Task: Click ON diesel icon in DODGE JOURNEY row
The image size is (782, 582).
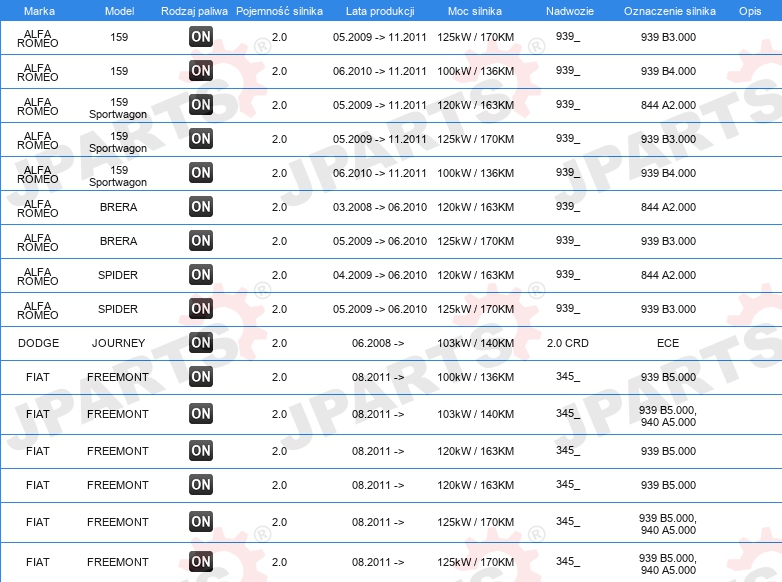Action: click(x=201, y=342)
